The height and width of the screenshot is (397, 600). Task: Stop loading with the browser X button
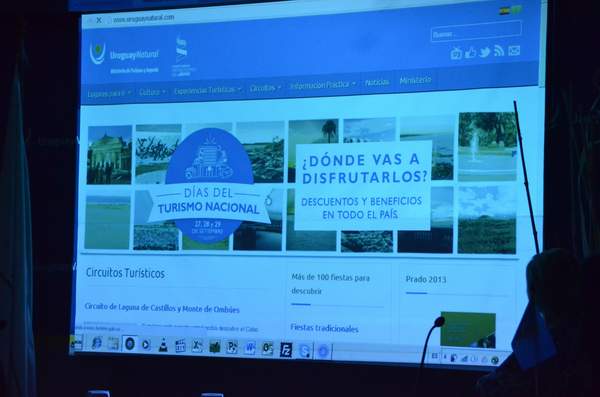click(x=99, y=20)
